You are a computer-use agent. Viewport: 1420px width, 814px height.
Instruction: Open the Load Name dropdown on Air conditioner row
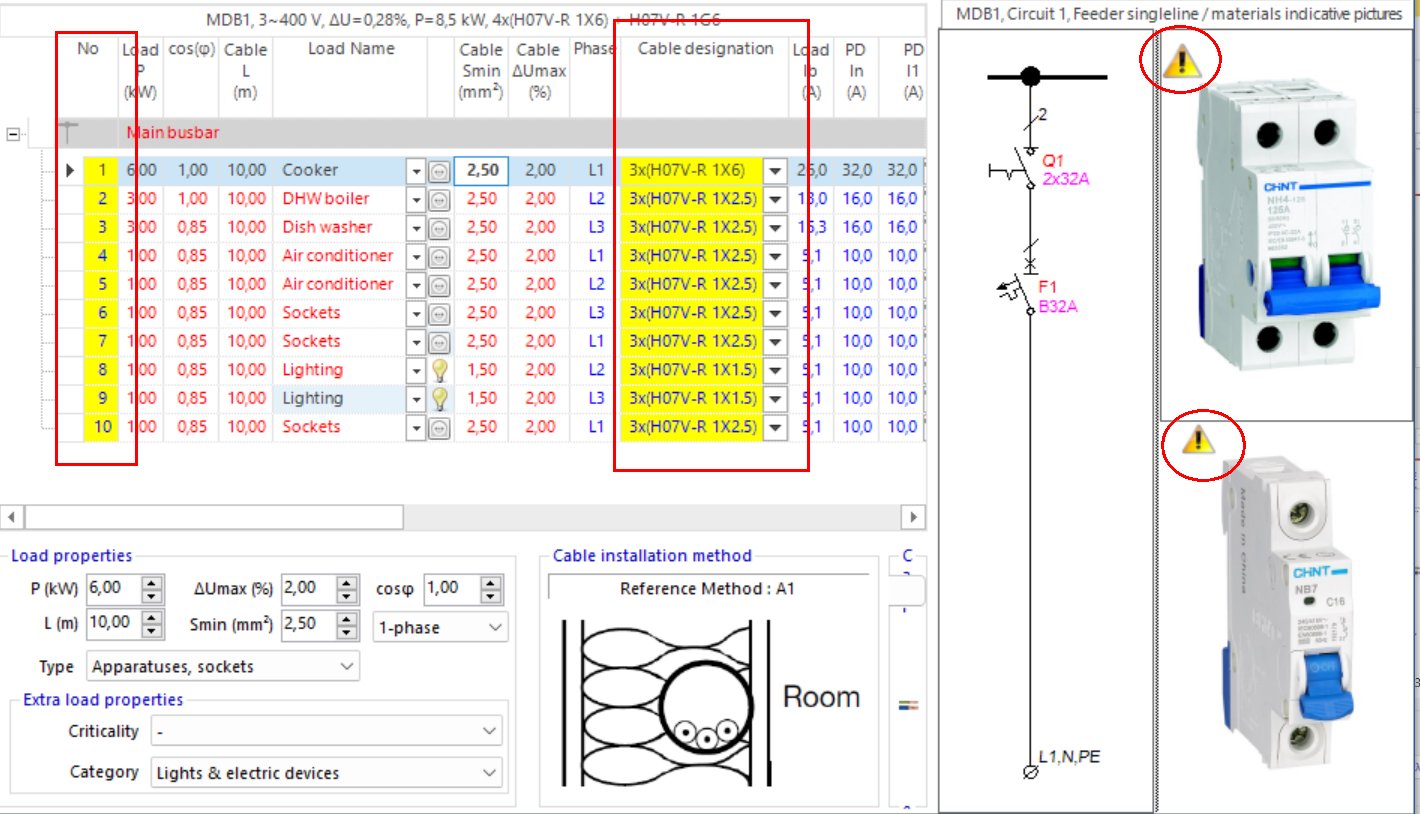(416, 255)
